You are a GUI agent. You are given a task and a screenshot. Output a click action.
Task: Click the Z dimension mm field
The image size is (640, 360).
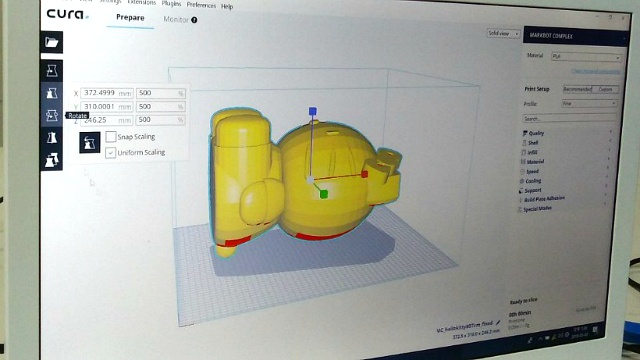click(x=107, y=120)
